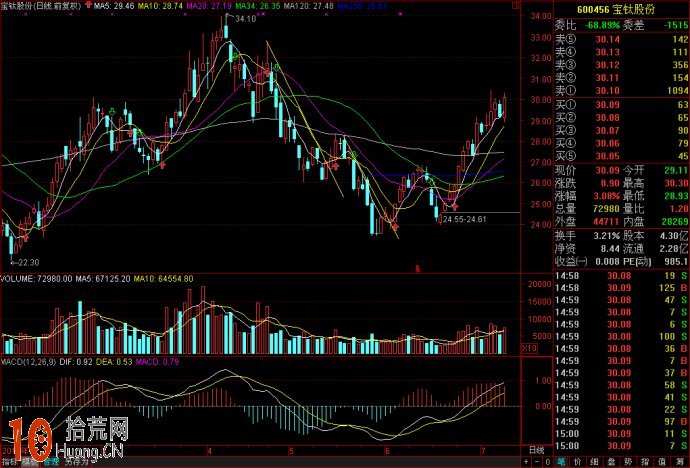Click the plus zoom-in button beside 日线

click(x=526, y=462)
